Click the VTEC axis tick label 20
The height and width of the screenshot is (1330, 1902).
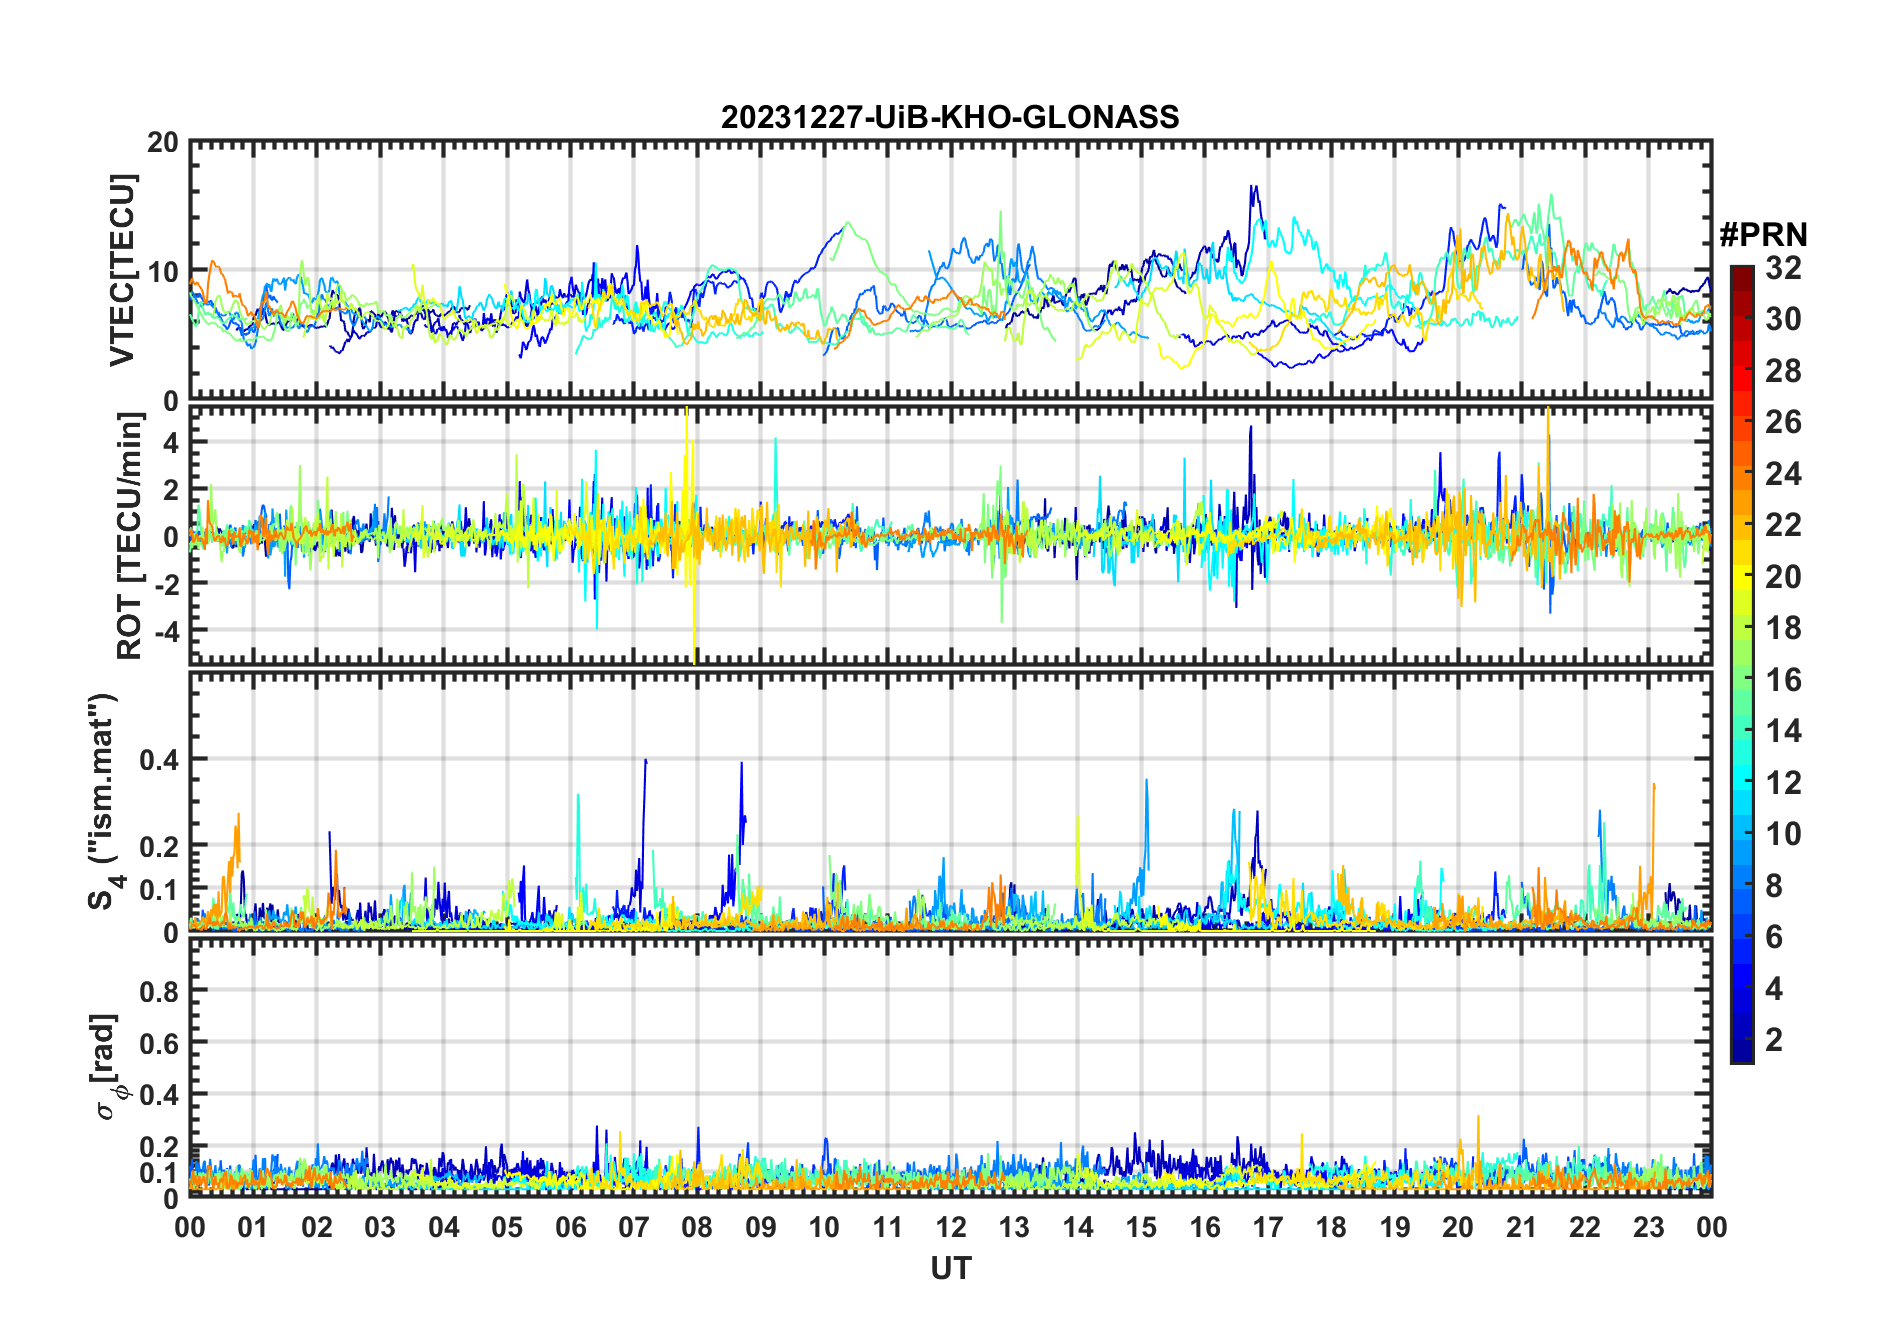pos(163,143)
